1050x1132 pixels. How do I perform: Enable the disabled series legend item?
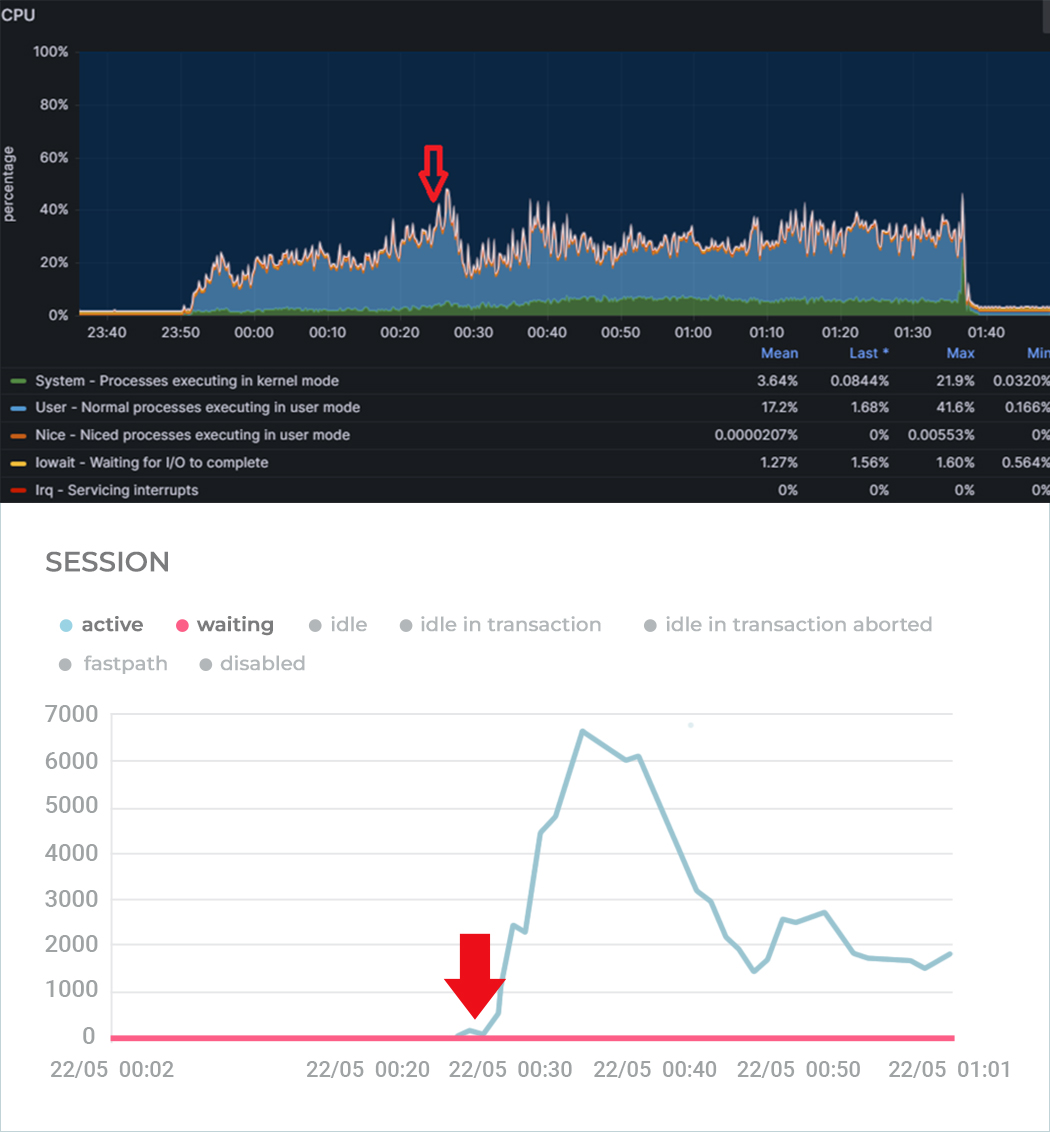point(252,664)
